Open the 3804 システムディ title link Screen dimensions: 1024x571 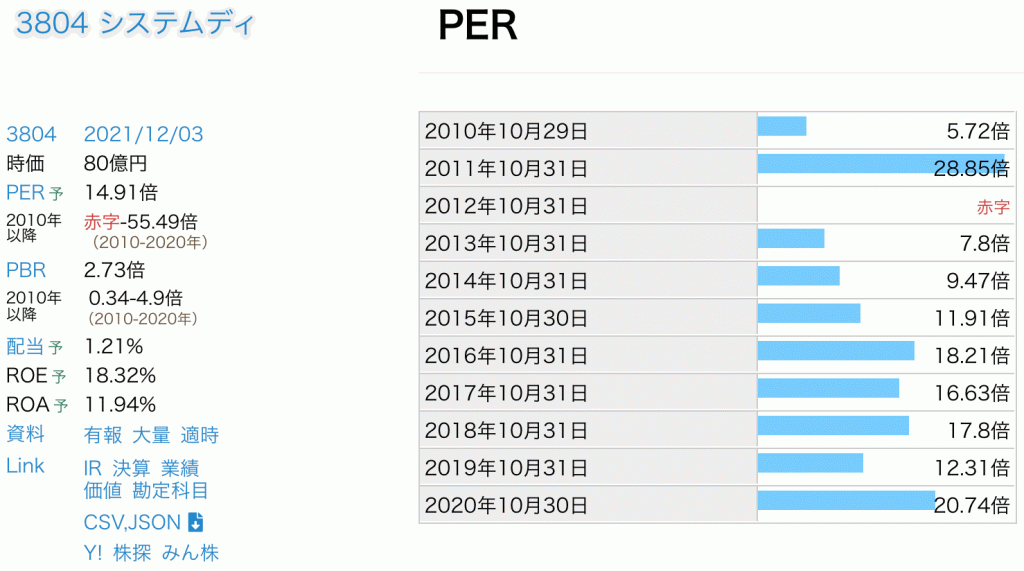tap(135, 25)
